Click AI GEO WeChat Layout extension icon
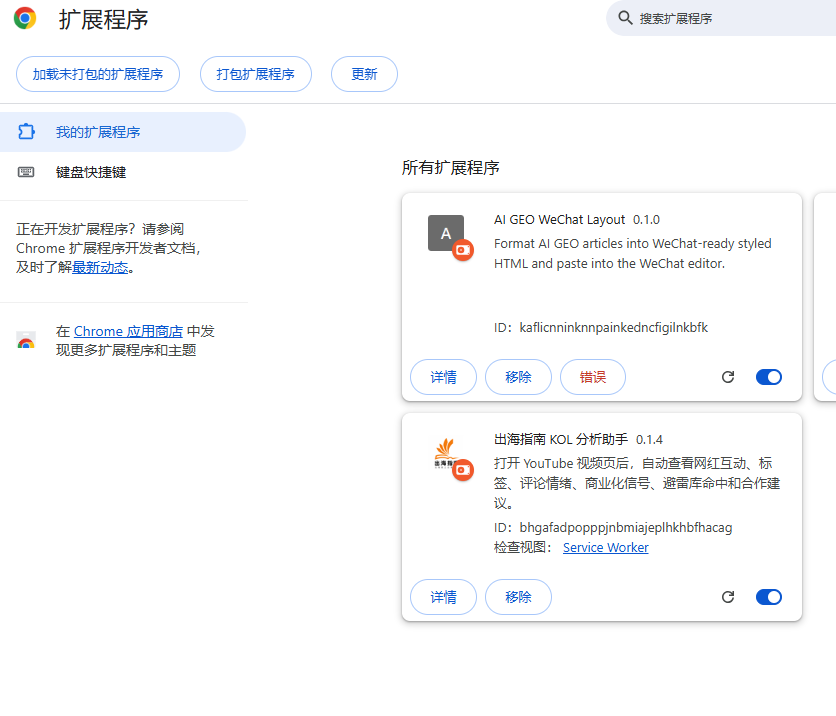 [x=446, y=233]
